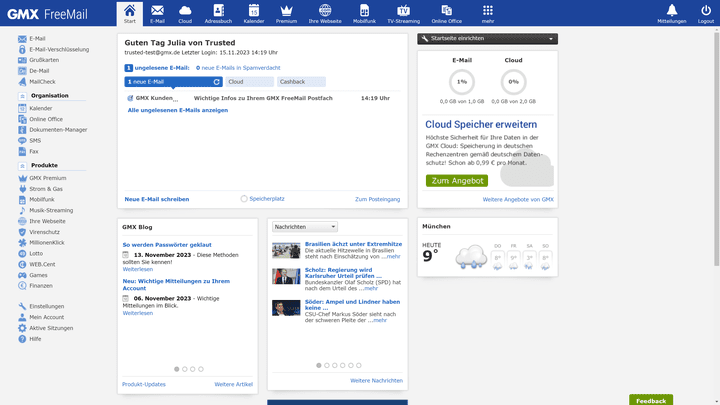This screenshot has height=405, width=720.
Task: Select first Nachrichten carousel dot
Action: [319, 366]
